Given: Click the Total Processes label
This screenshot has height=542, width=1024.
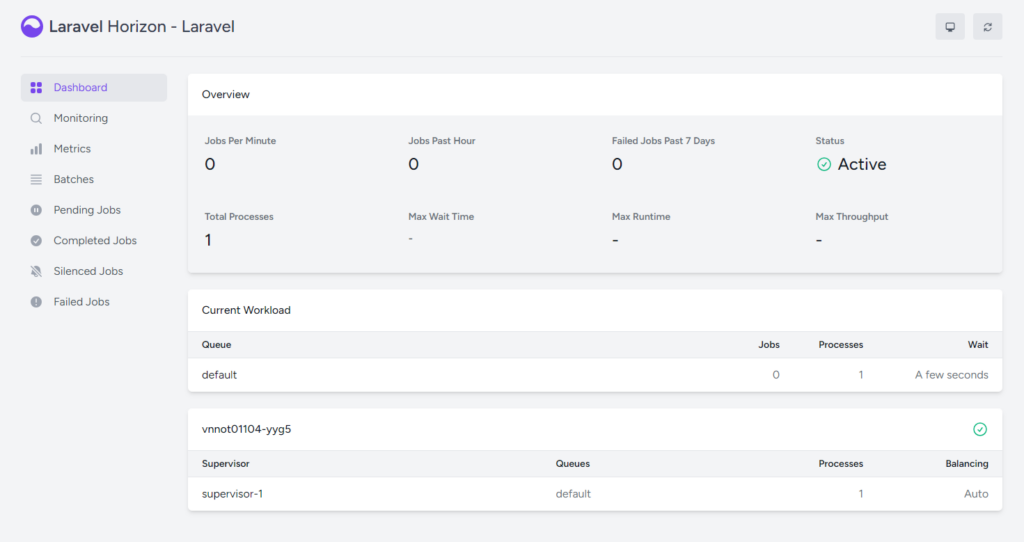Looking at the screenshot, I should click(x=239, y=217).
